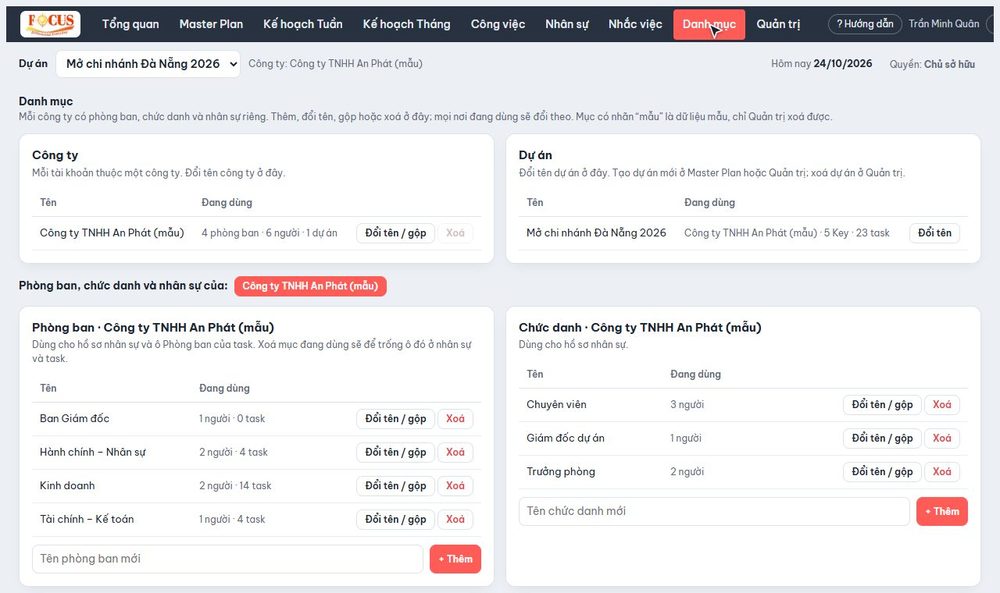Screen dimensions: 1000x593
Task: Rename or merge Giám đốc dự án title
Action: click(882, 438)
